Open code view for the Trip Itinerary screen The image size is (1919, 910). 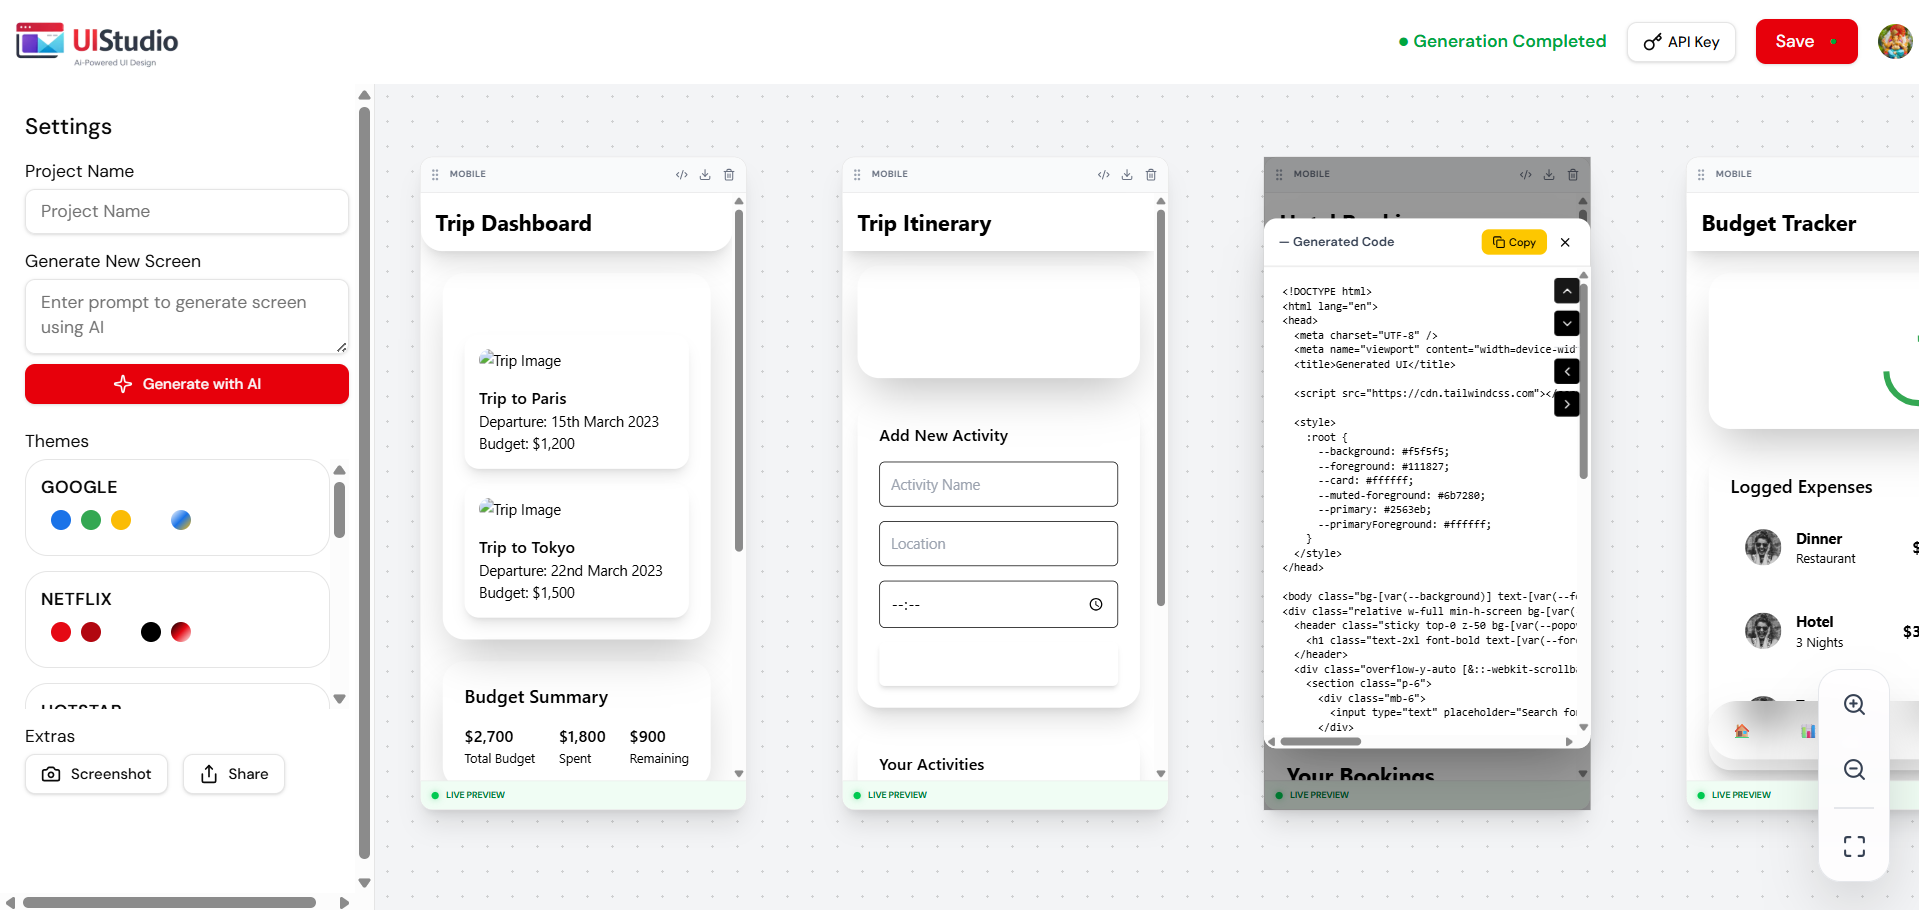point(1104,174)
